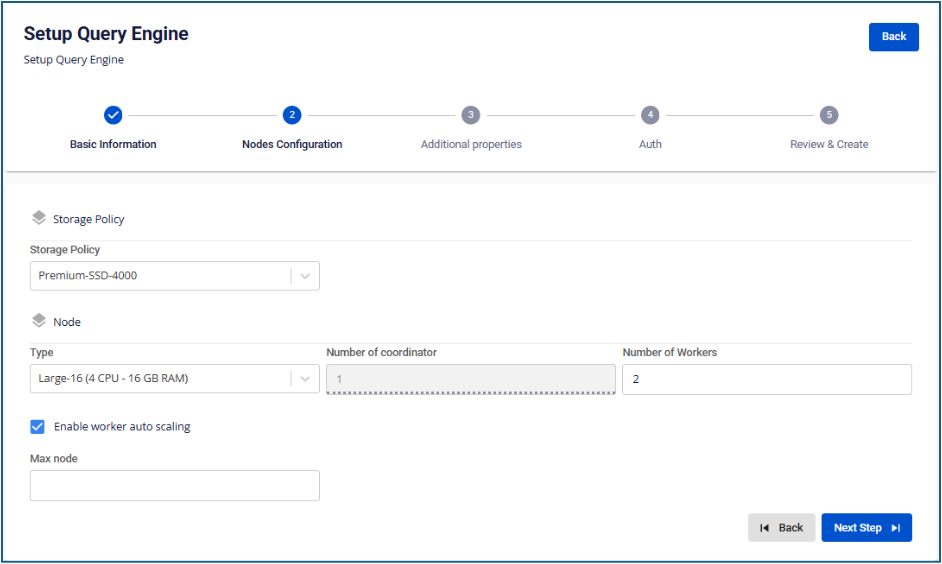Click the gray Back button beside Next Step
The image size is (942, 564).
781,528
